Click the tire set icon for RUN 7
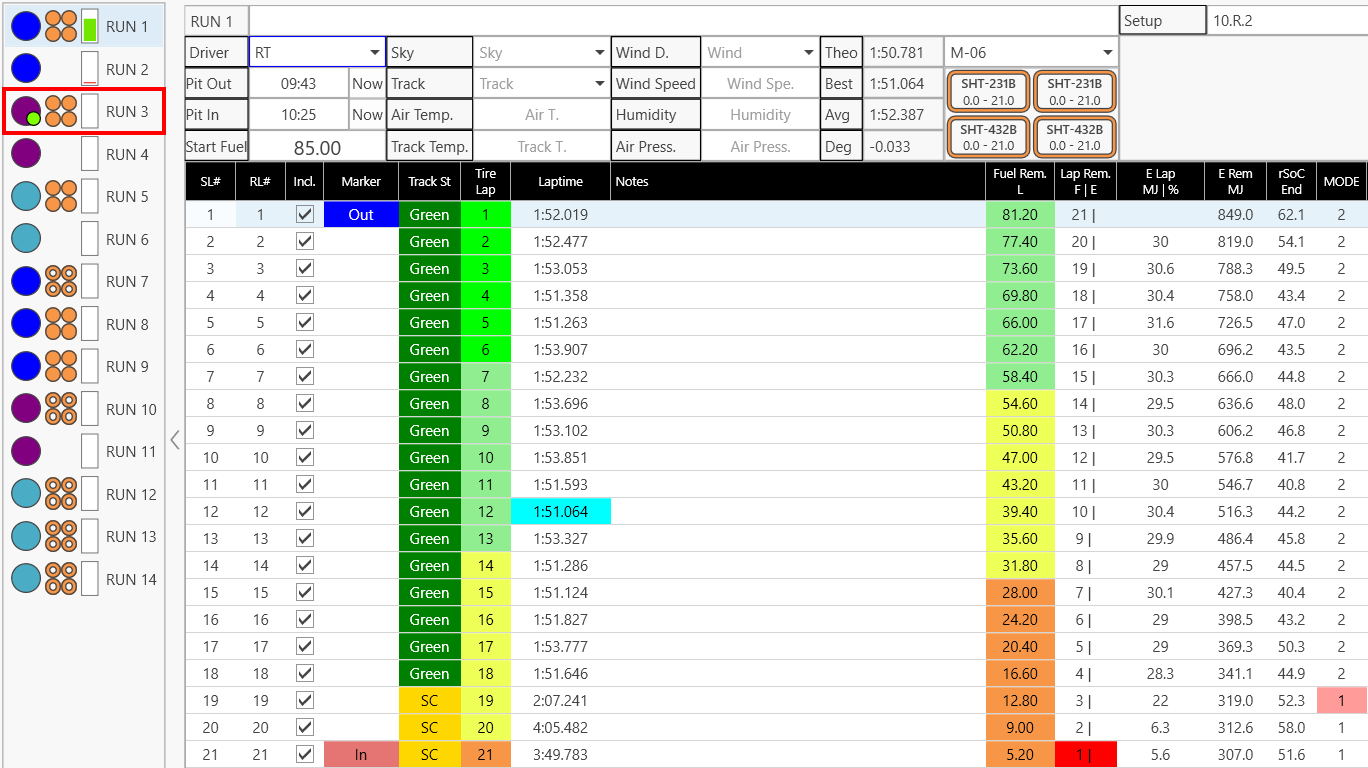Image resolution: width=1368 pixels, height=768 pixels. click(x=61, y=282)
